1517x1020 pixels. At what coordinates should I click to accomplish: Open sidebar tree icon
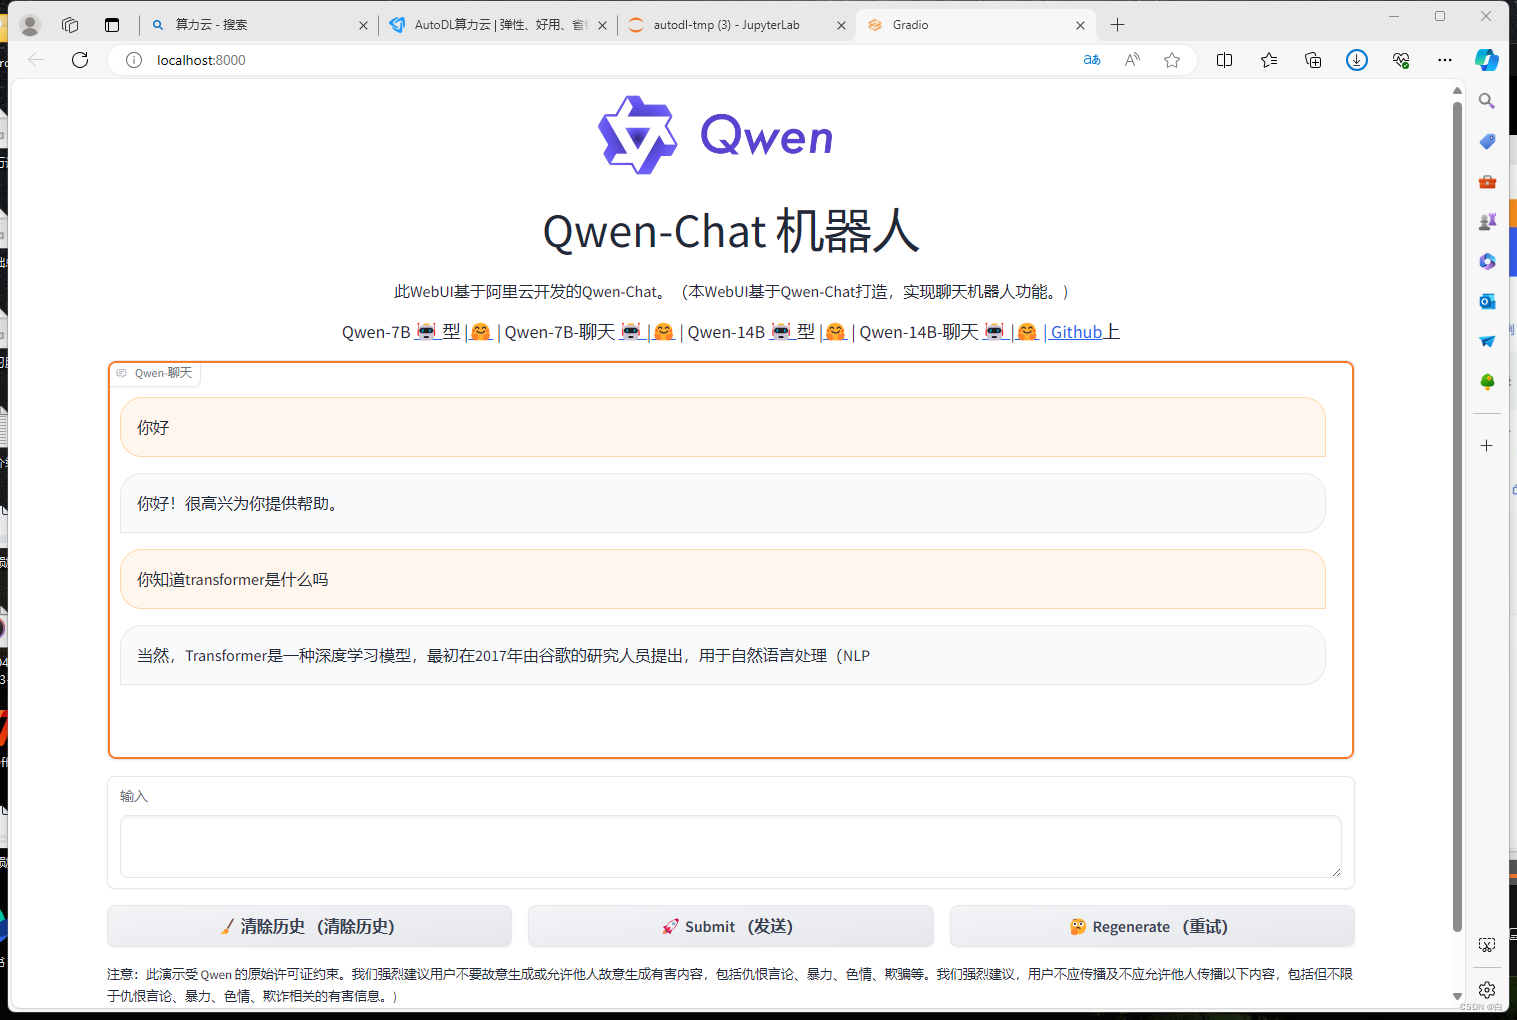1487,381
